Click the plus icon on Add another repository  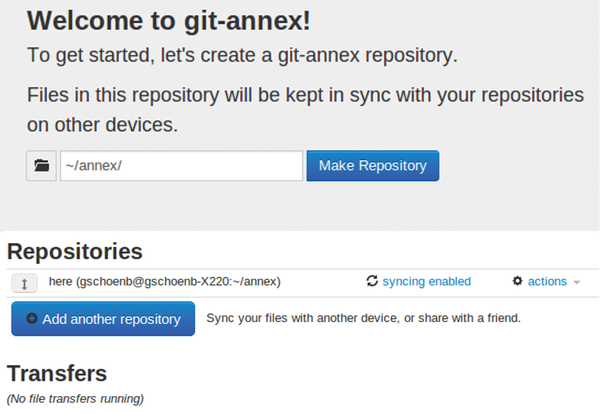pyautogui.click(x=32, y=318)
